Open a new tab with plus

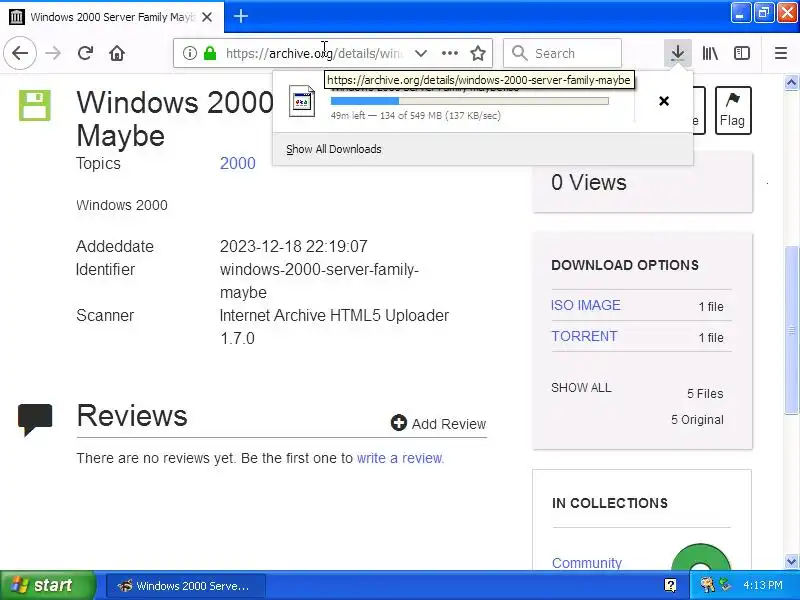pyautogui.click(x=241, y=16)
